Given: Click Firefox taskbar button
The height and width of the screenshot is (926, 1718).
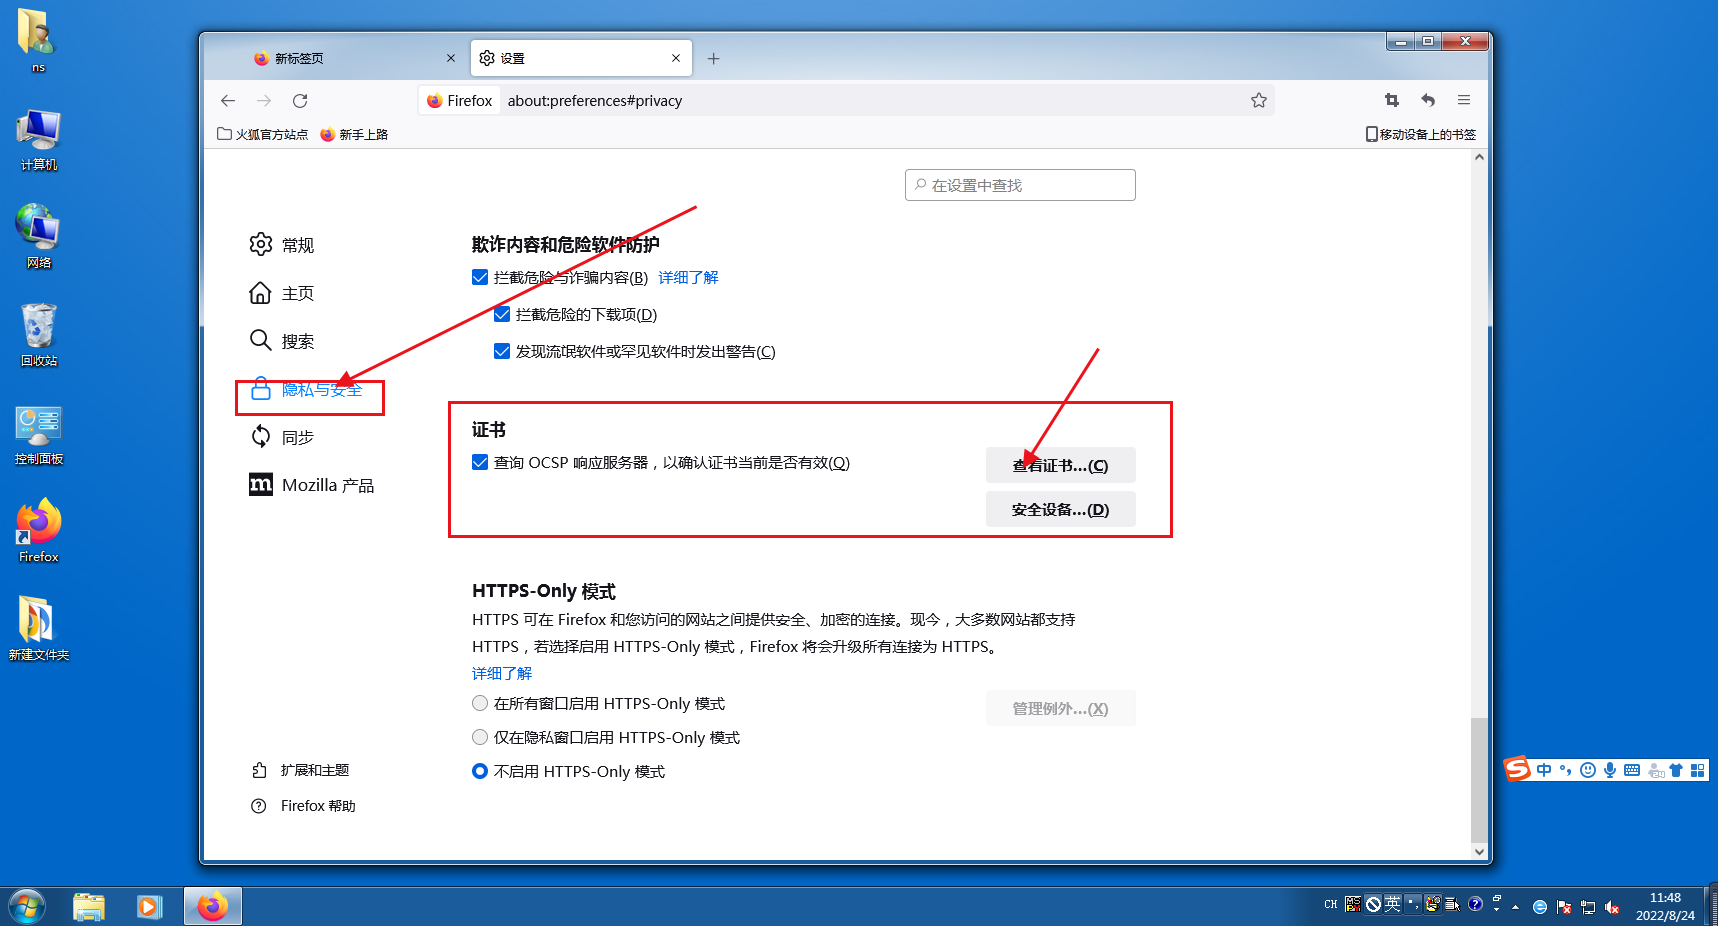Looking at the screenshot, I should (x=212, y=907).
